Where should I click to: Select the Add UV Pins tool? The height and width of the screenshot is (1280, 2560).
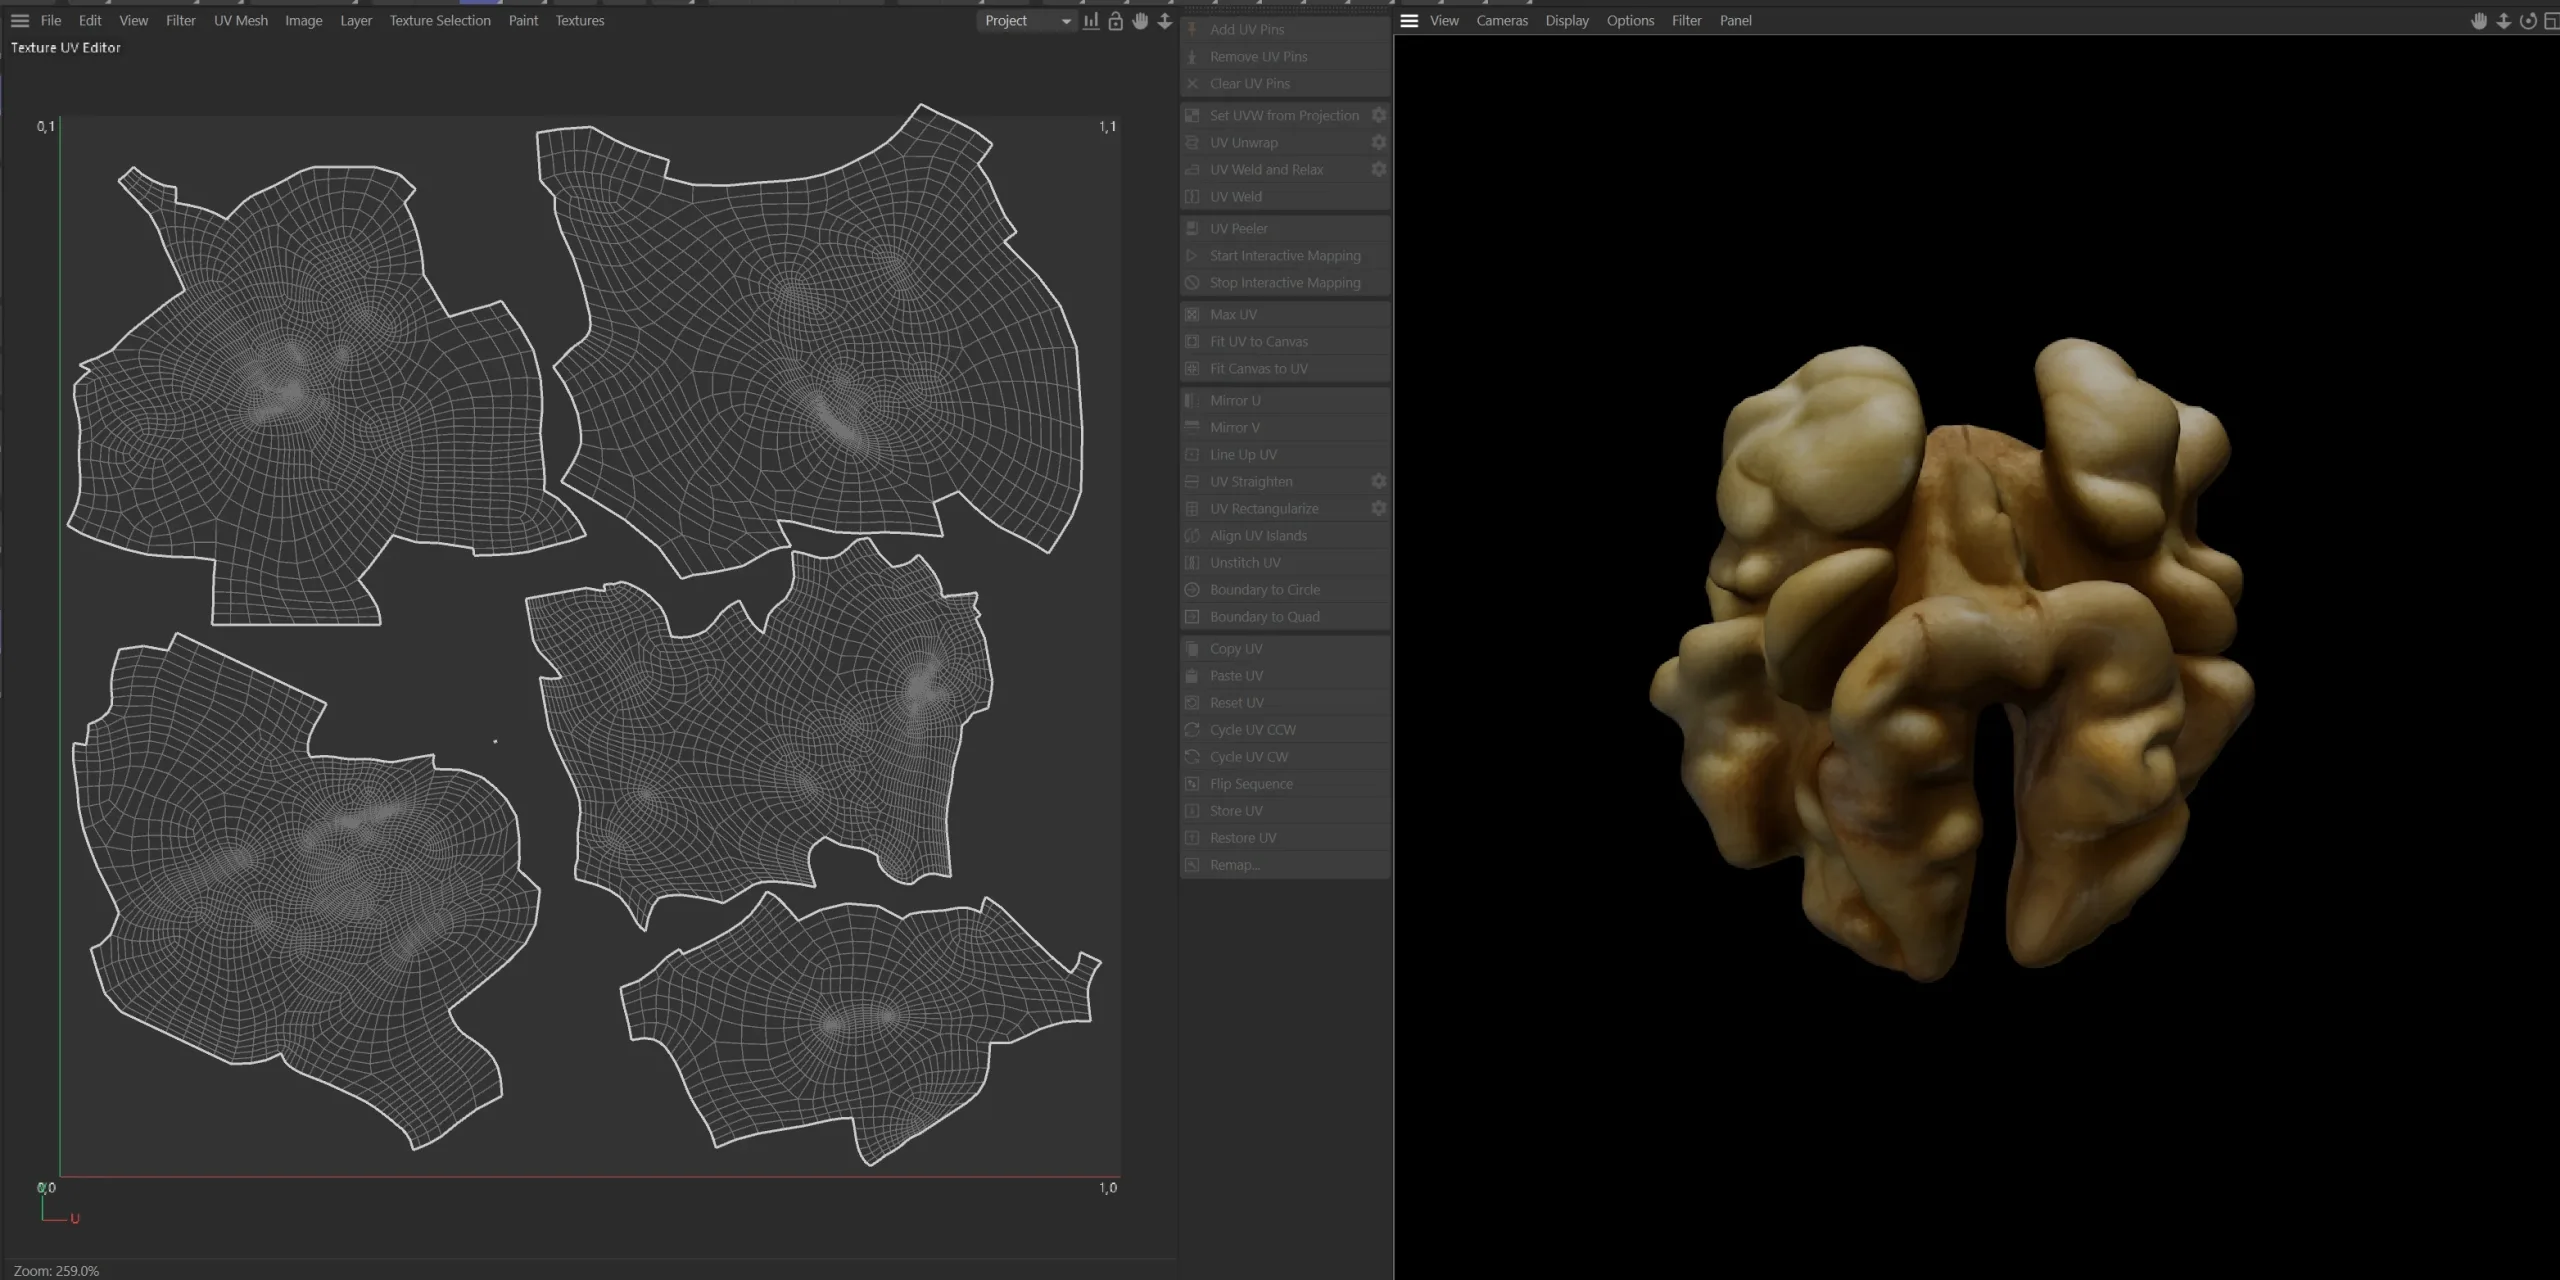pyautogui.click(x=1246, y=29)
